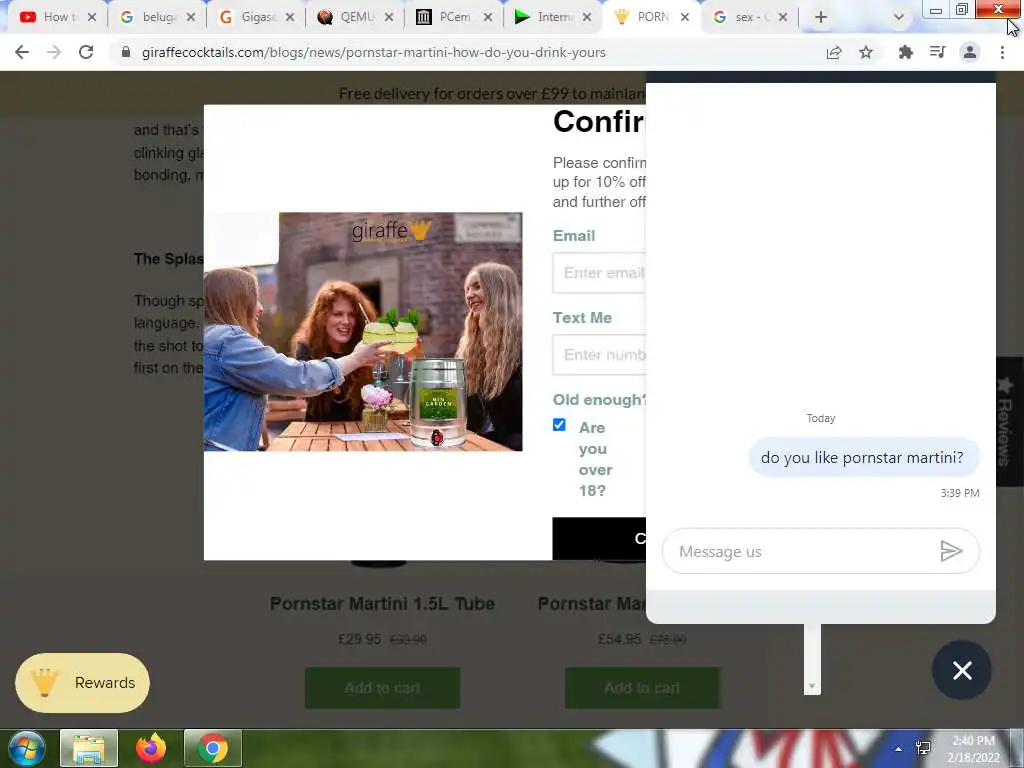This screenshot has height=768, width=1024.
Task: Open the media control playlist icon
Action: 937,52
